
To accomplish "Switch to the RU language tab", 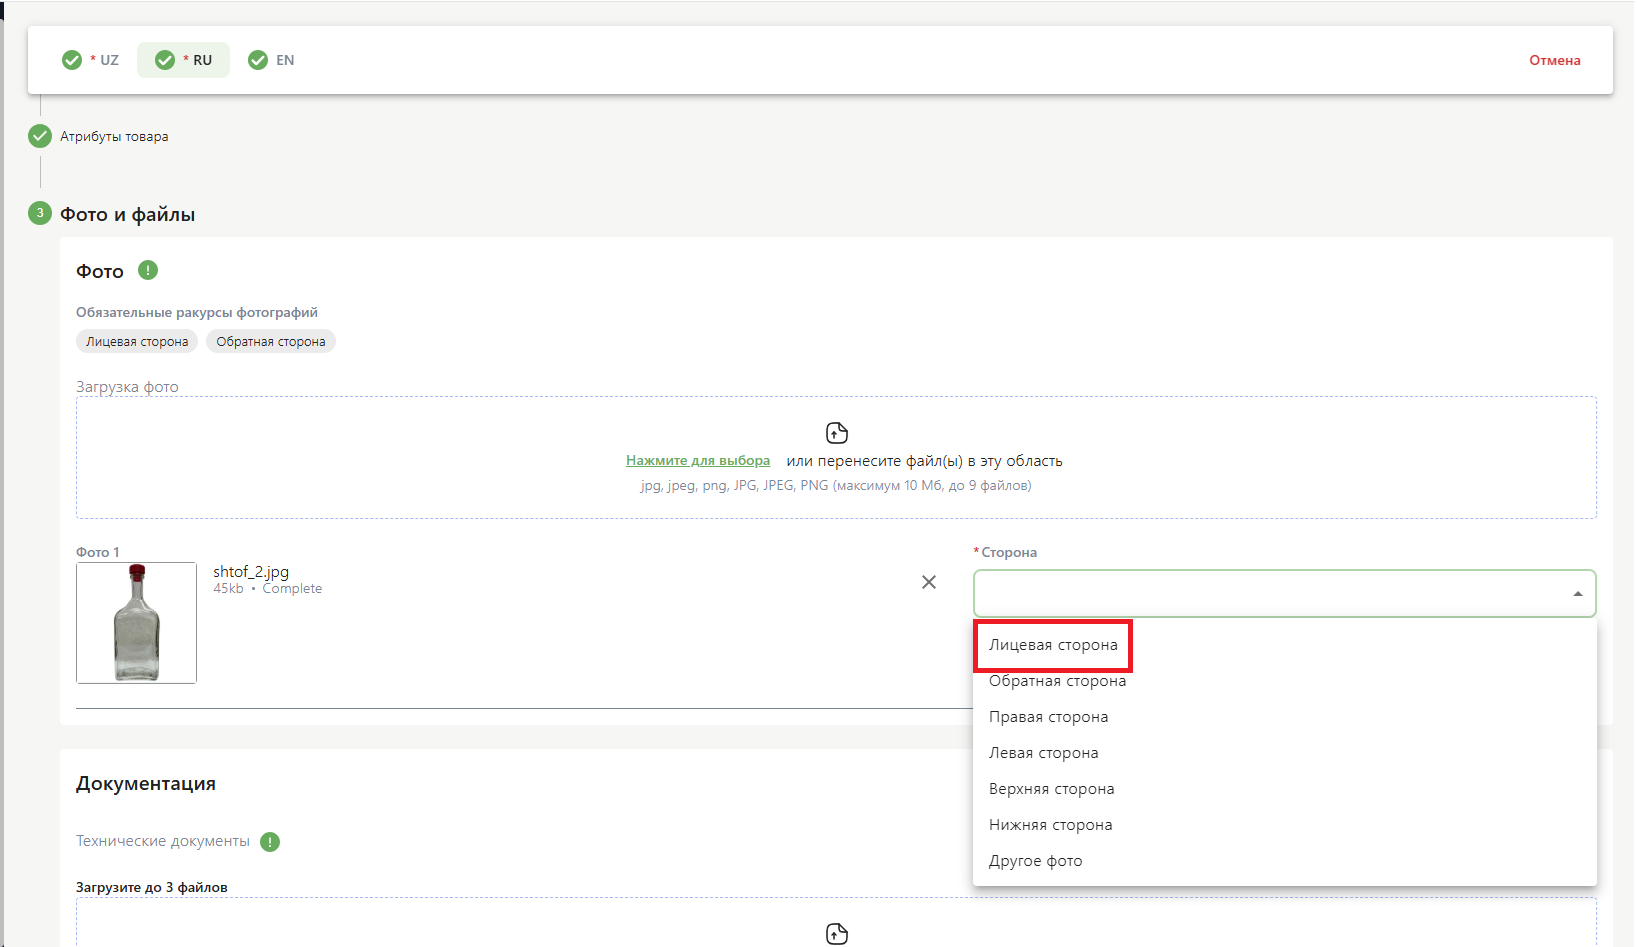I will (184, 60).
